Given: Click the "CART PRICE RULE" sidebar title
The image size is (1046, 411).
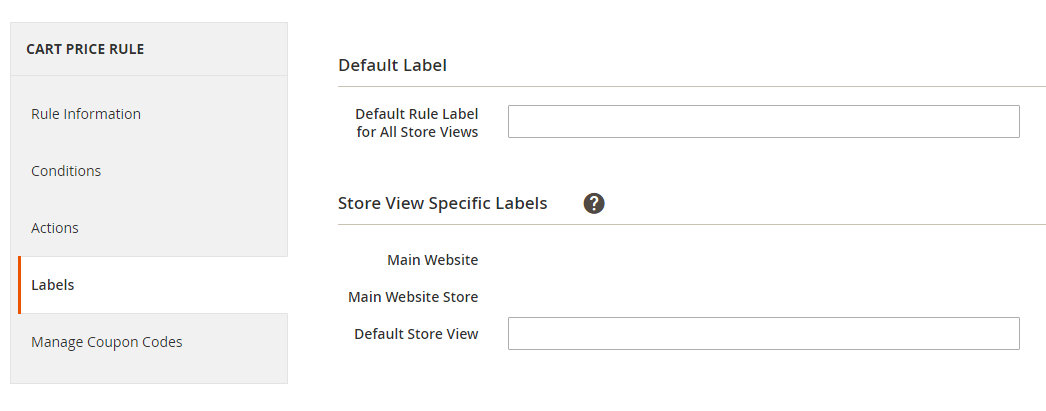Looking at the screenshot, I should point(85,49).
